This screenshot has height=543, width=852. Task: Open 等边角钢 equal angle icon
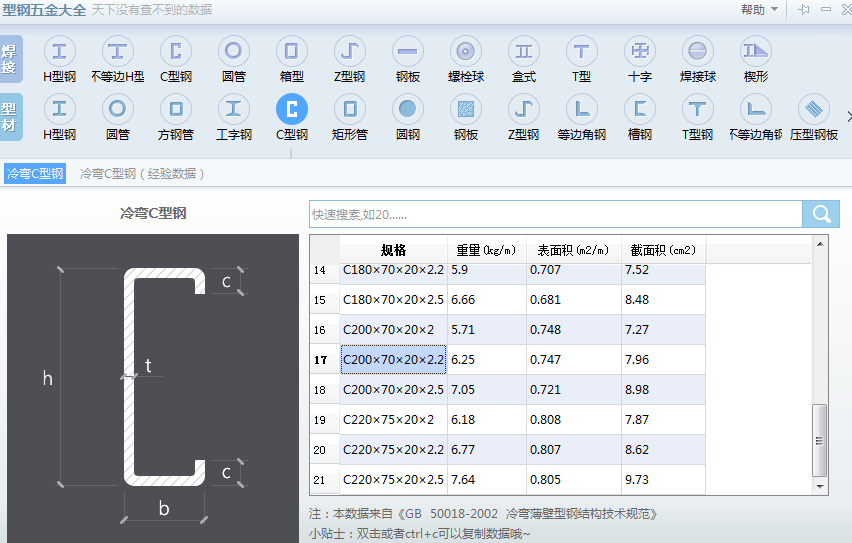tap(581, 109)
